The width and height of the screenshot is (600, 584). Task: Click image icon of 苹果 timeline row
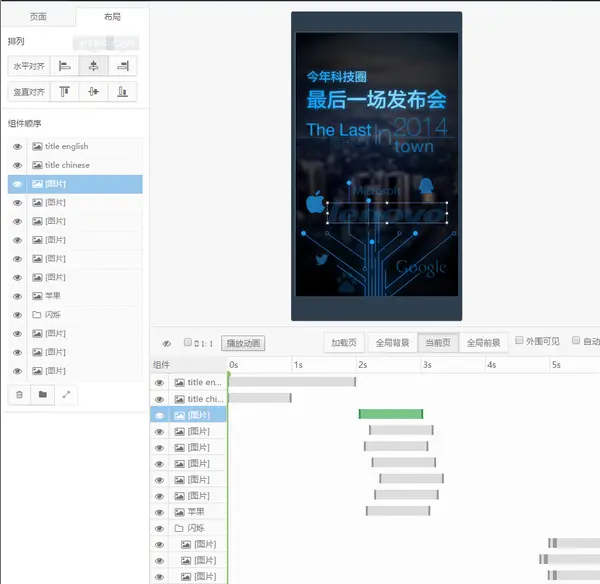179,512
